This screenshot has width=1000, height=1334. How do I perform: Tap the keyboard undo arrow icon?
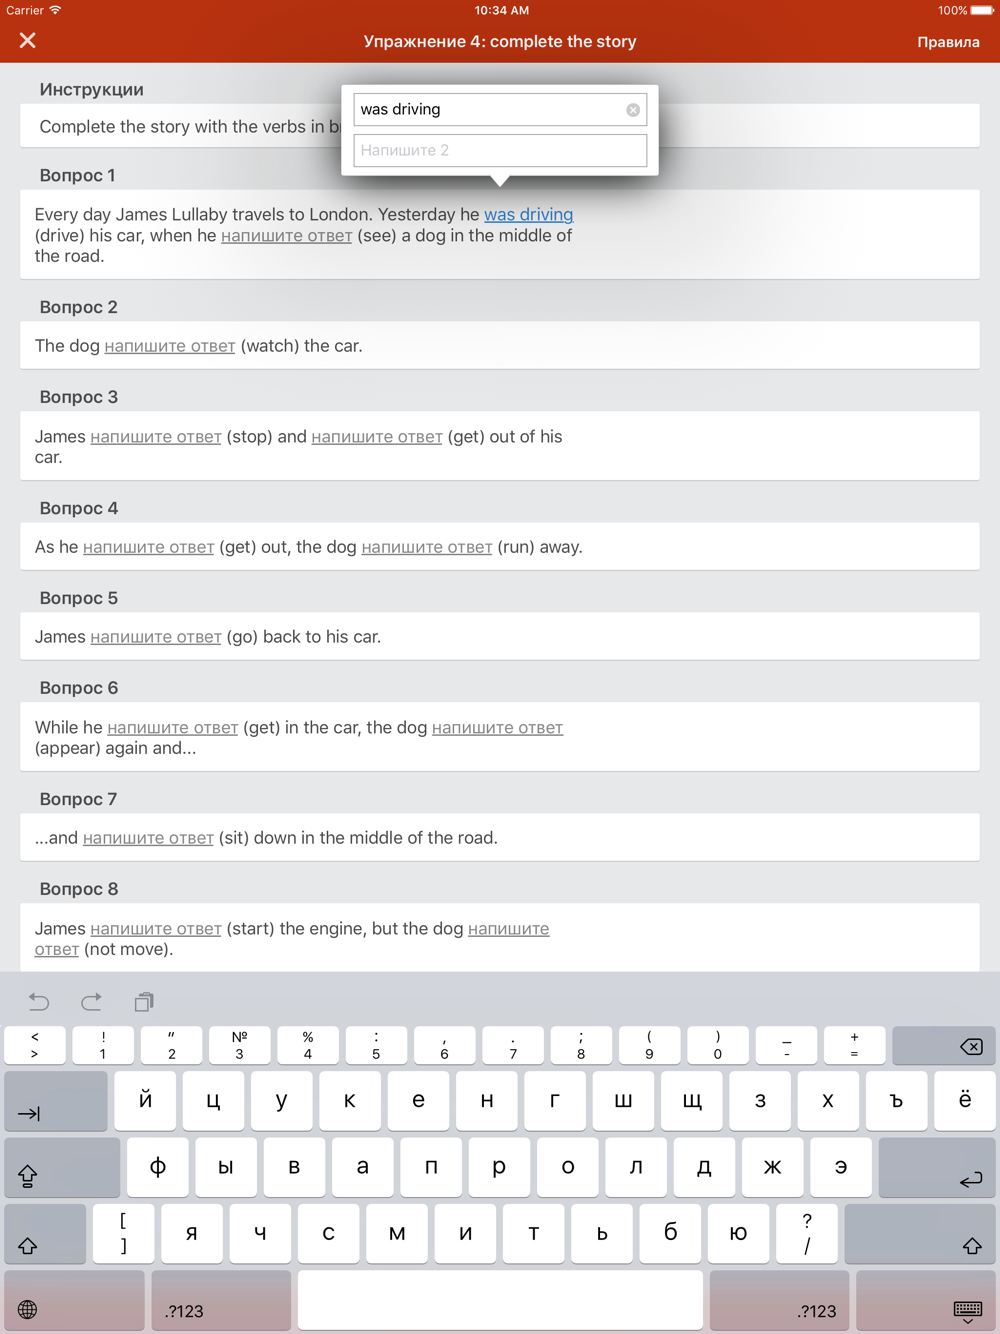(x=39, y=1001)
